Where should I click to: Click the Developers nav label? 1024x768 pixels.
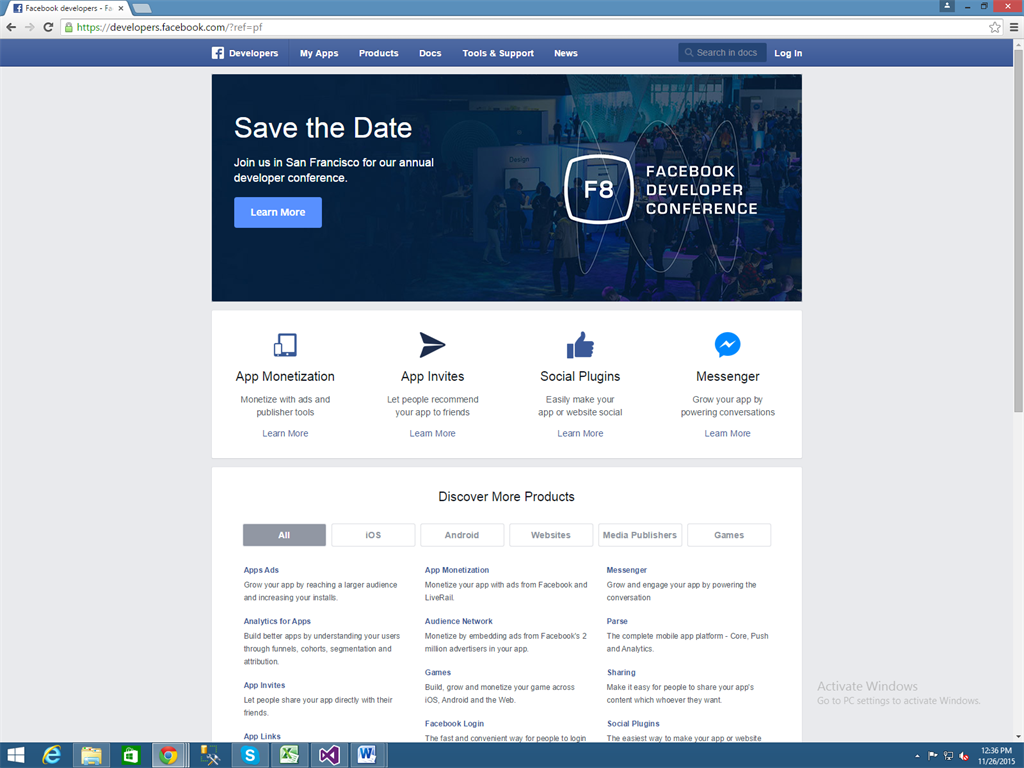click(253, 53)
